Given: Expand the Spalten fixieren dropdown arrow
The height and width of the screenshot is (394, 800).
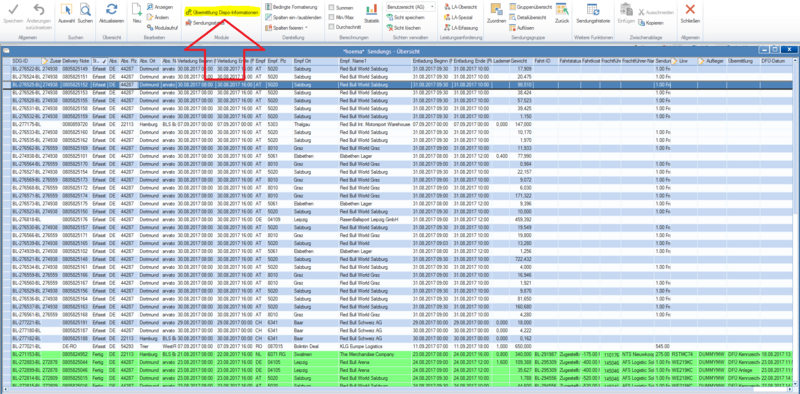Looking at the screenshot, I should (x=306, y=28).
